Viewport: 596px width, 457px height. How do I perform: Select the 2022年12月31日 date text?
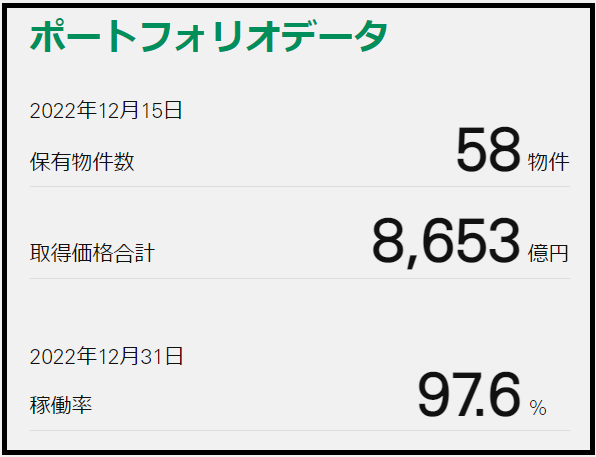(x=106, y=357)
